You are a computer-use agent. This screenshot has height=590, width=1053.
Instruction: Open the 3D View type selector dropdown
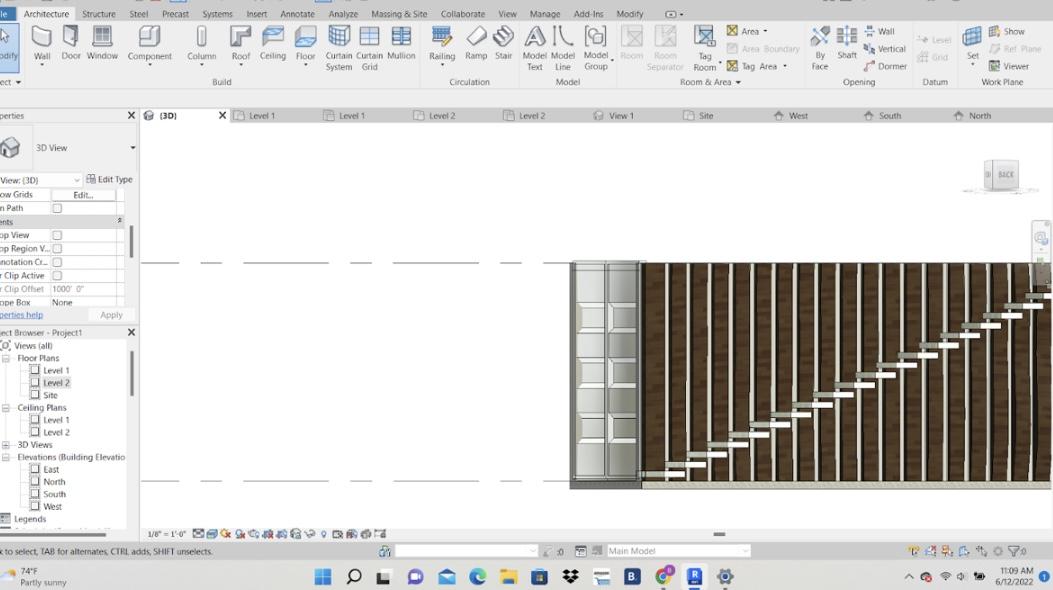click(x=132, y=148)
